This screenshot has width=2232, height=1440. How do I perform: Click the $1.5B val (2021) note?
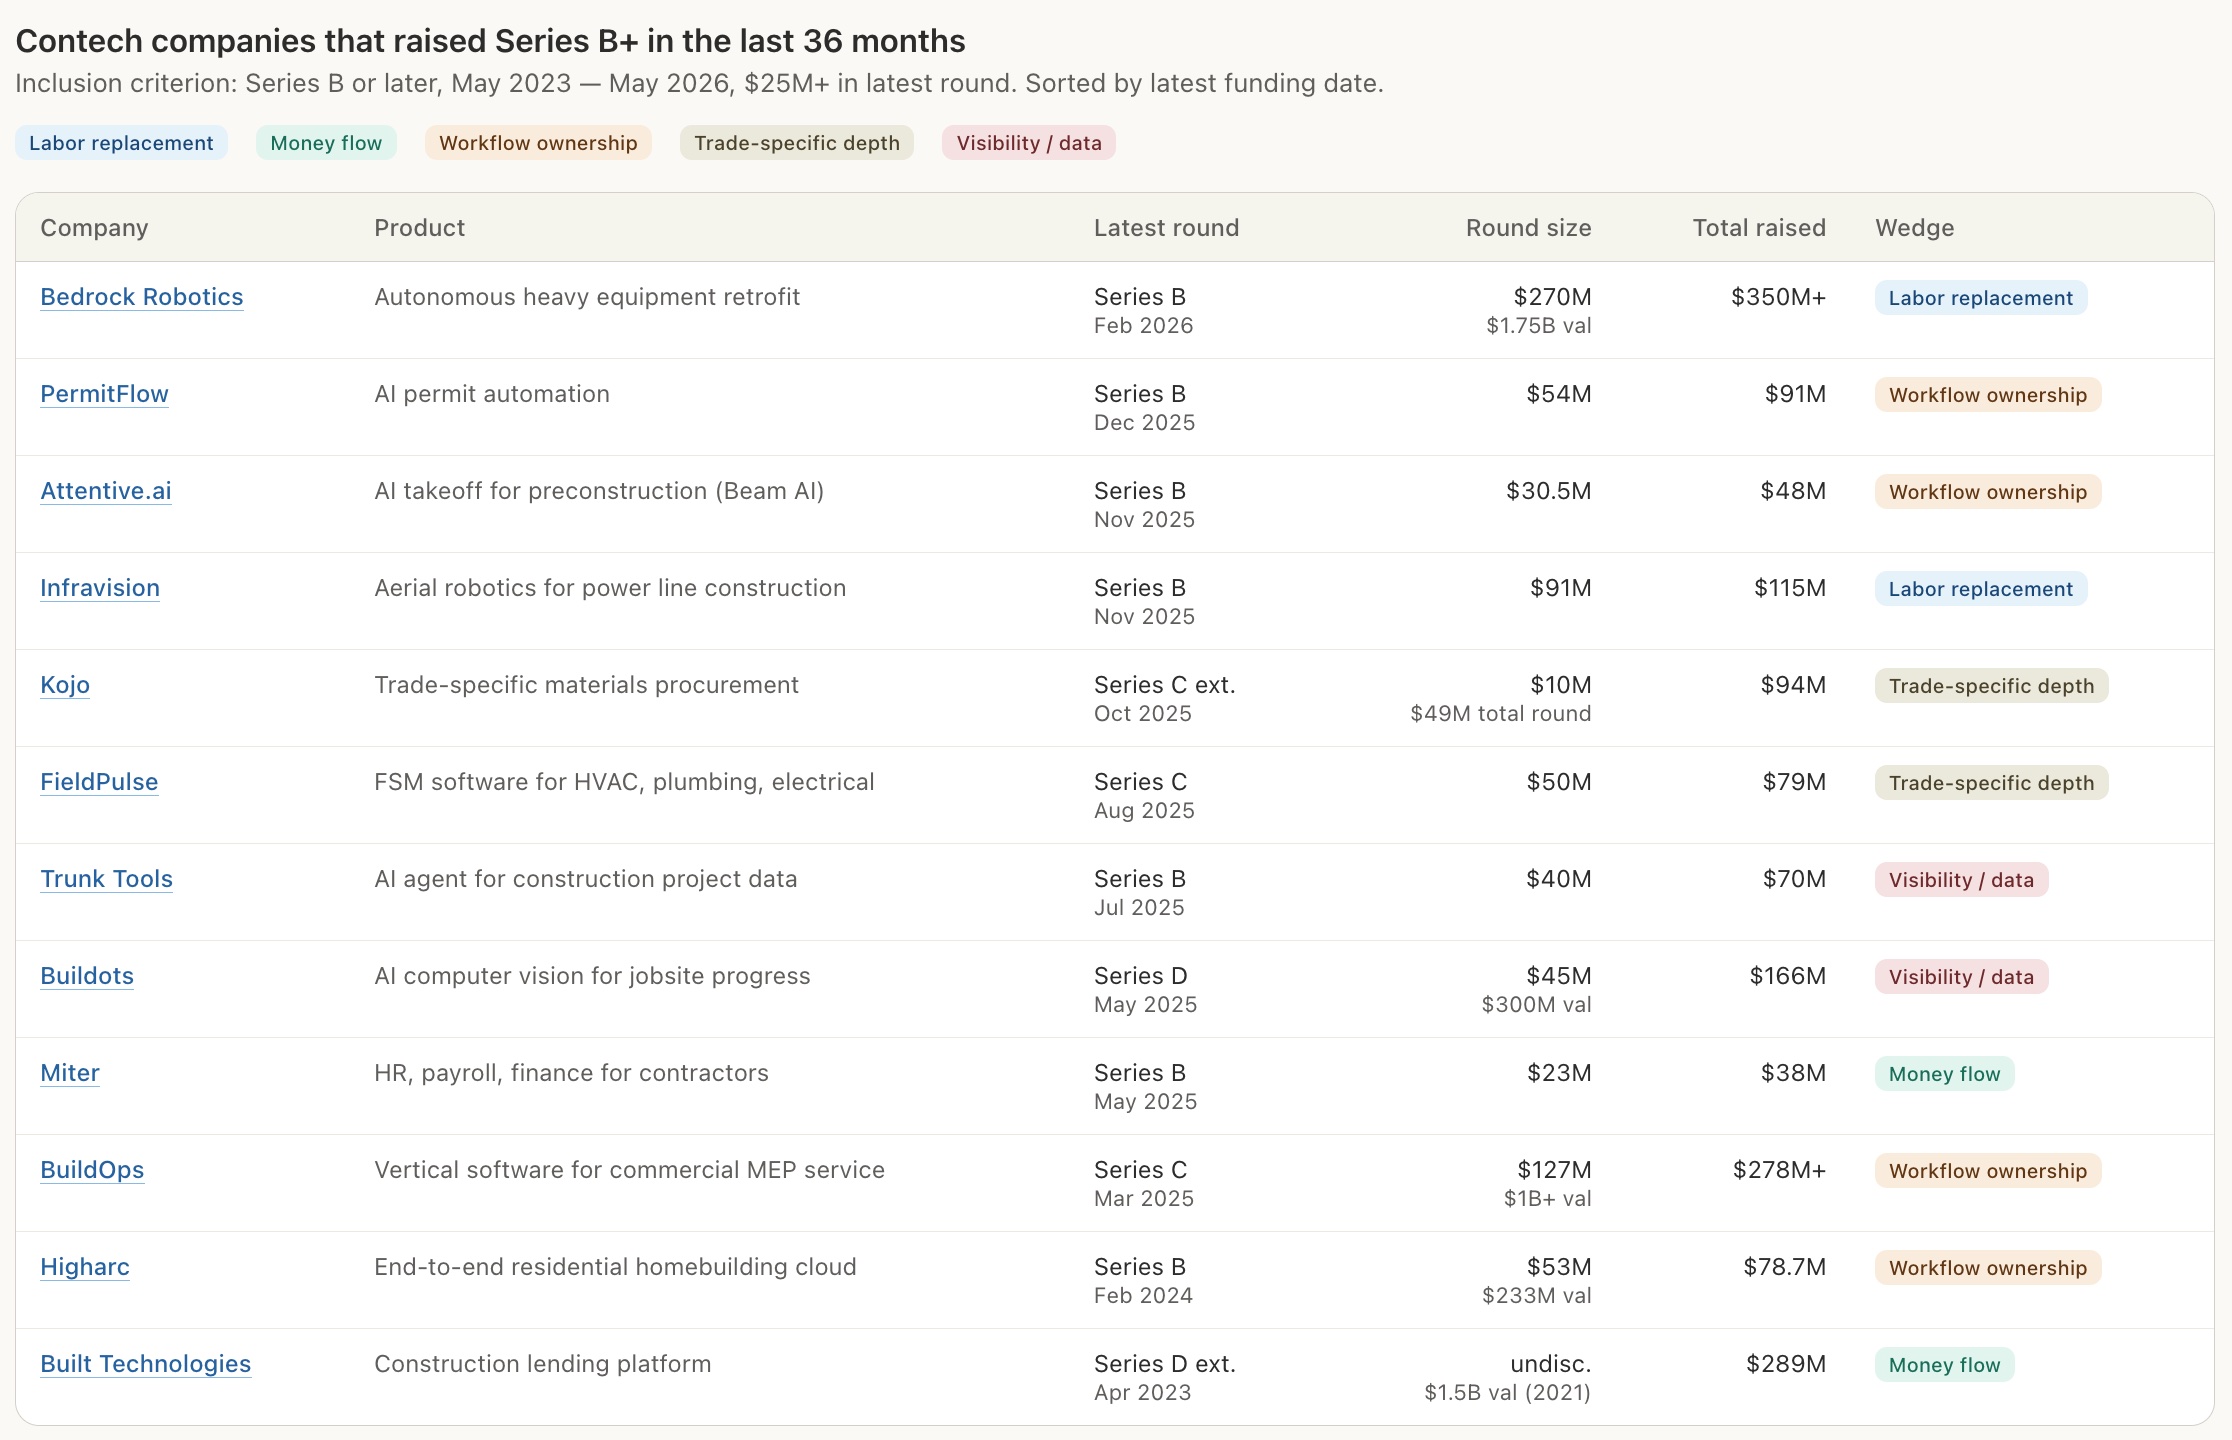[1507, 1393]
